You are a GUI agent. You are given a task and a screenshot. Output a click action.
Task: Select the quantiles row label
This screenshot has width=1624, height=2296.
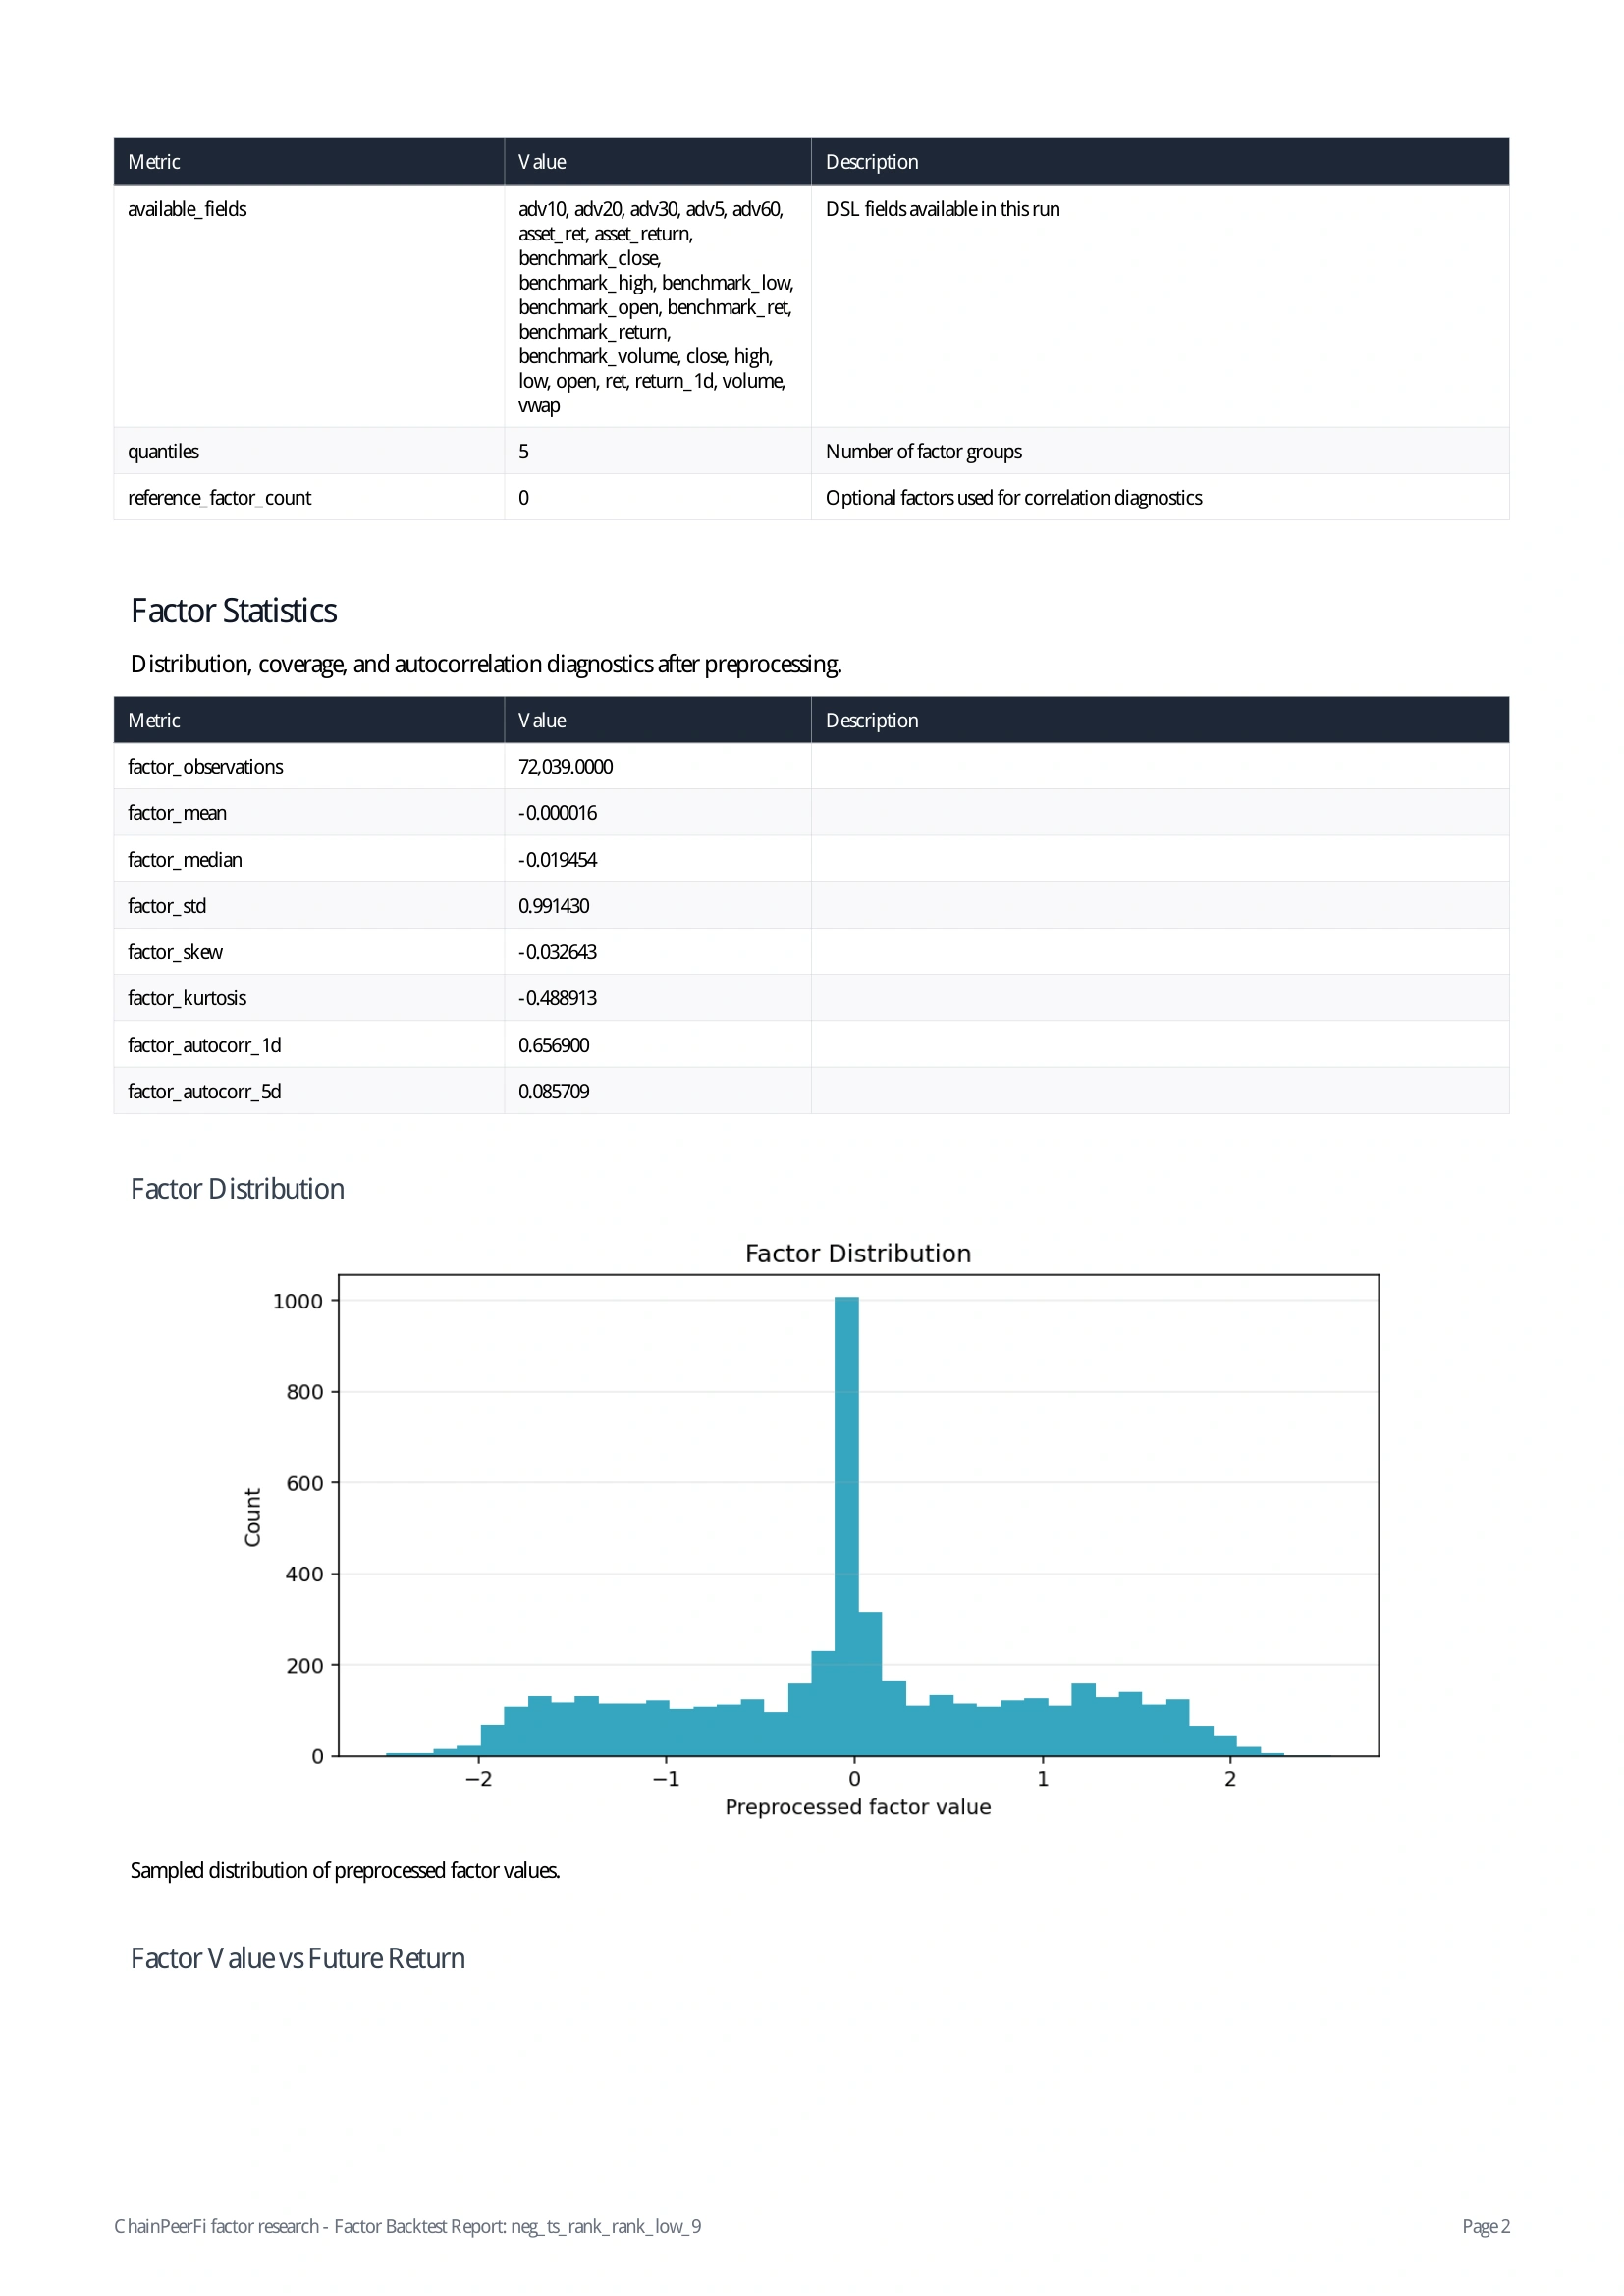(163, 451)
